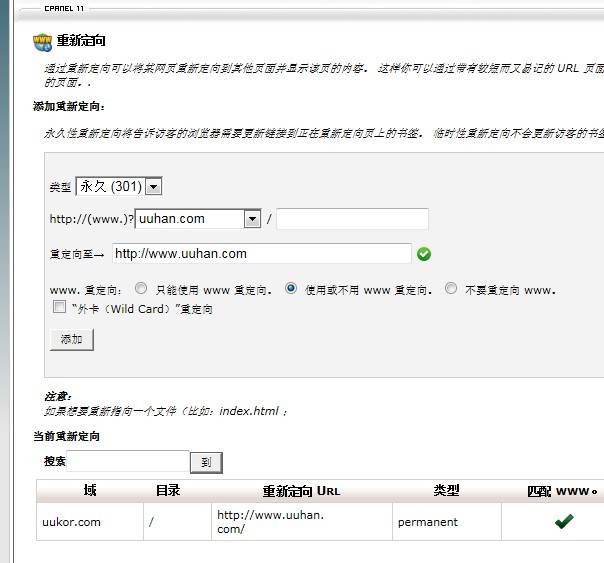Viewport: 604px width, 563px height.
Task: Select the 只能使用 www 重定向 radio button
Action: tap(141, 288)
